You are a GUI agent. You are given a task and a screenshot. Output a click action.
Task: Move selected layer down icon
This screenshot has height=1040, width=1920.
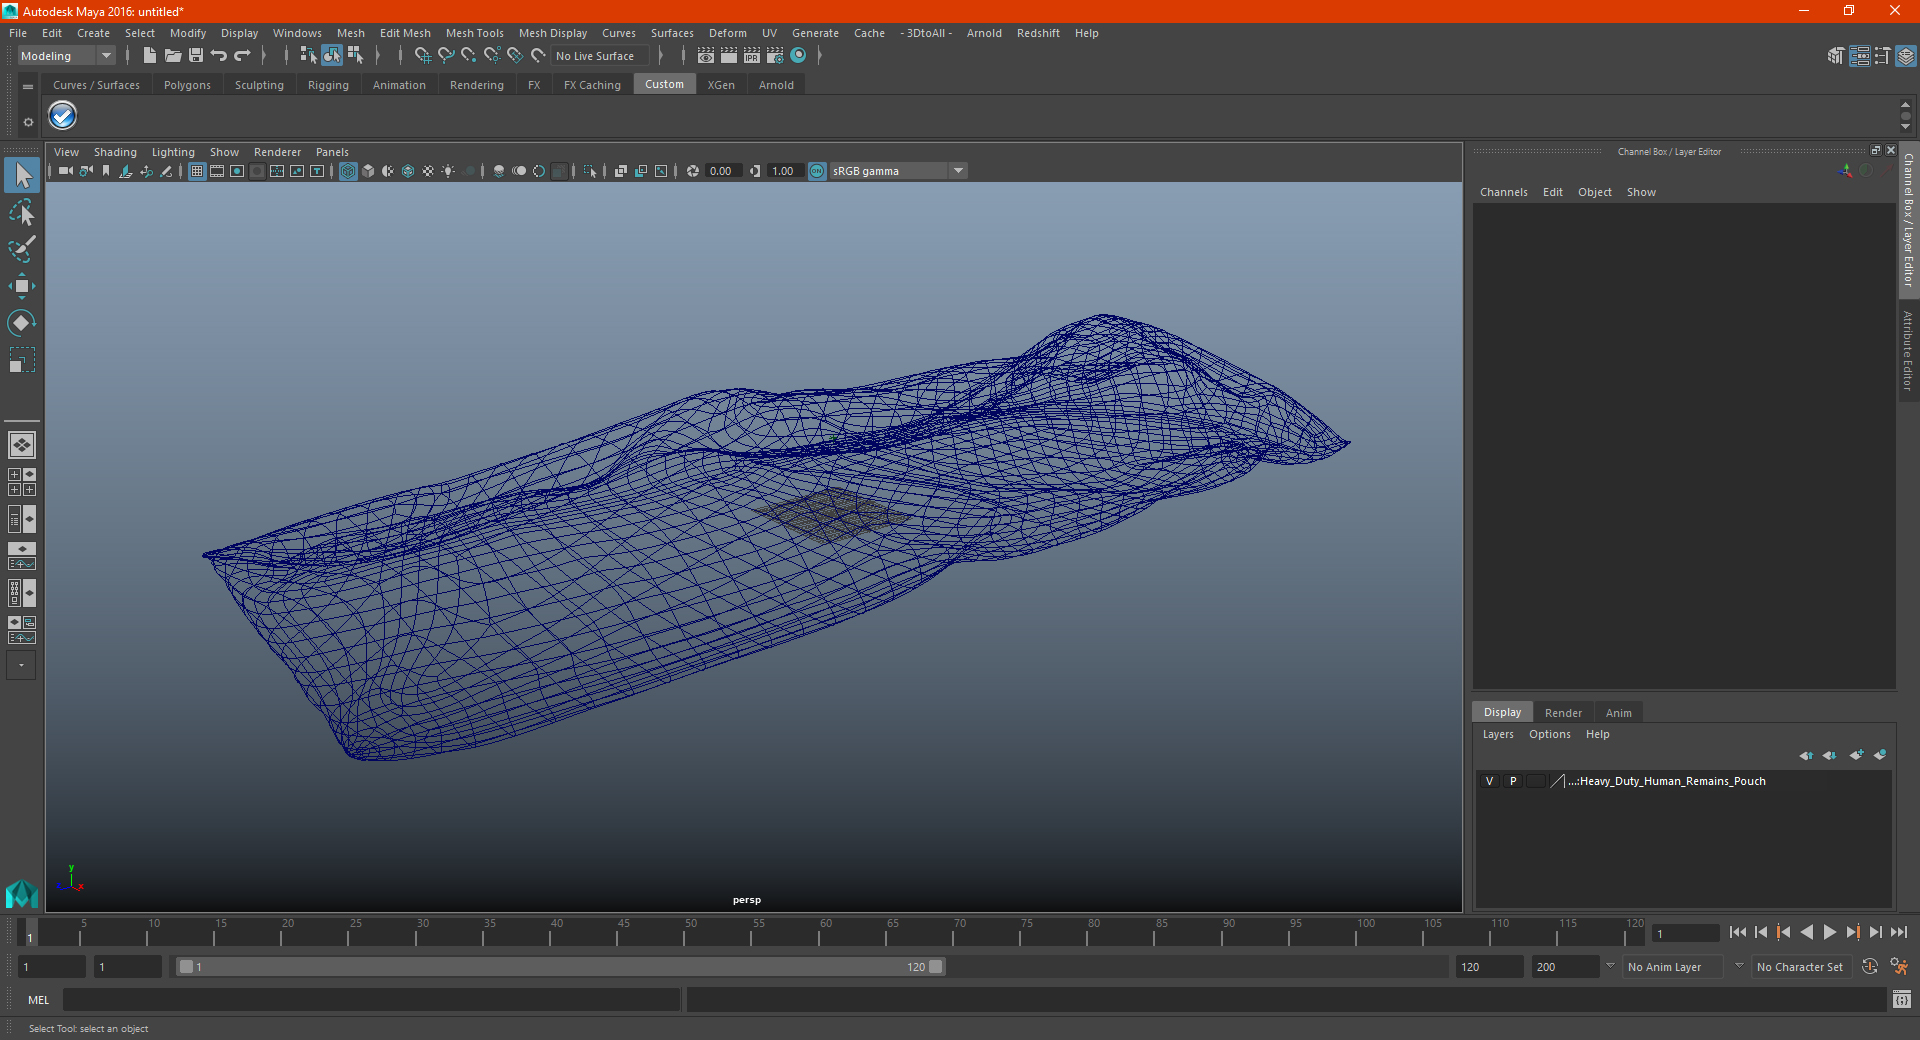pos(1830,755)
